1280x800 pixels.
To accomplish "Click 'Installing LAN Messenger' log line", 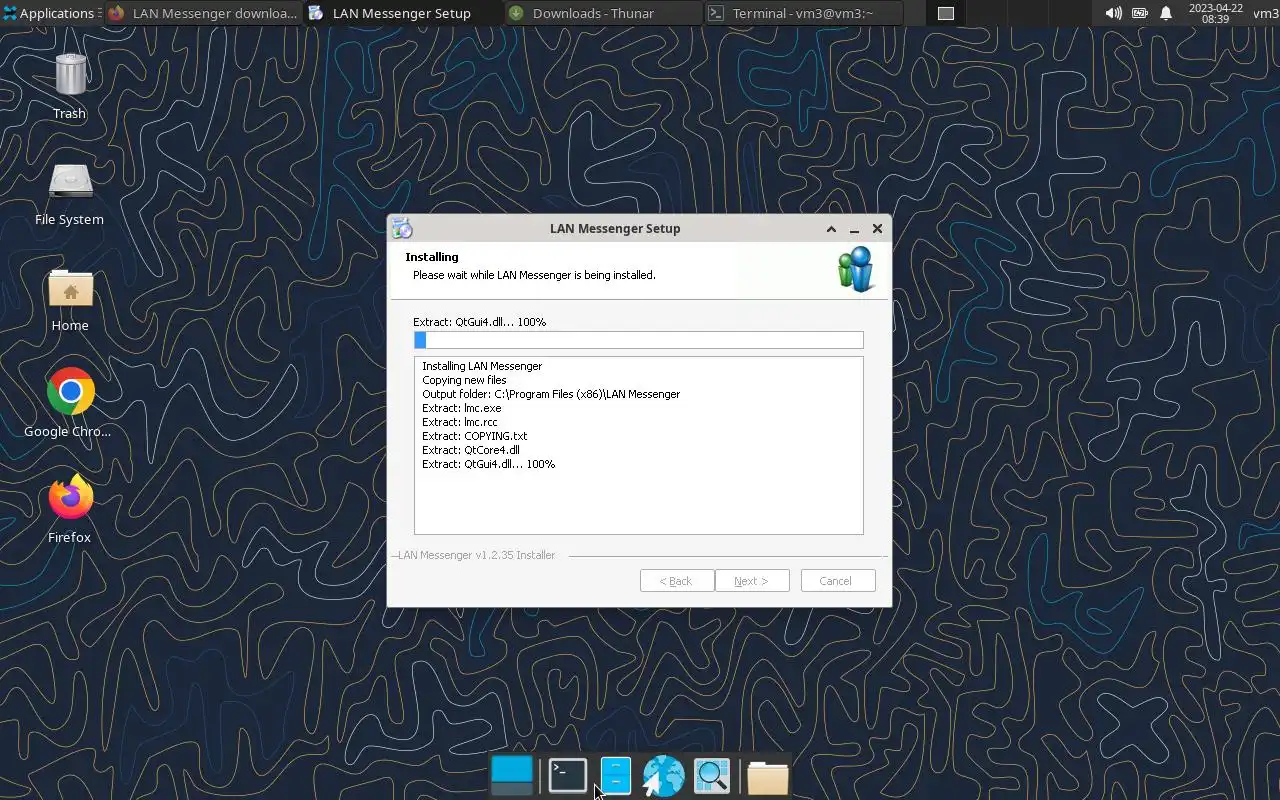I will coord(482,366).
